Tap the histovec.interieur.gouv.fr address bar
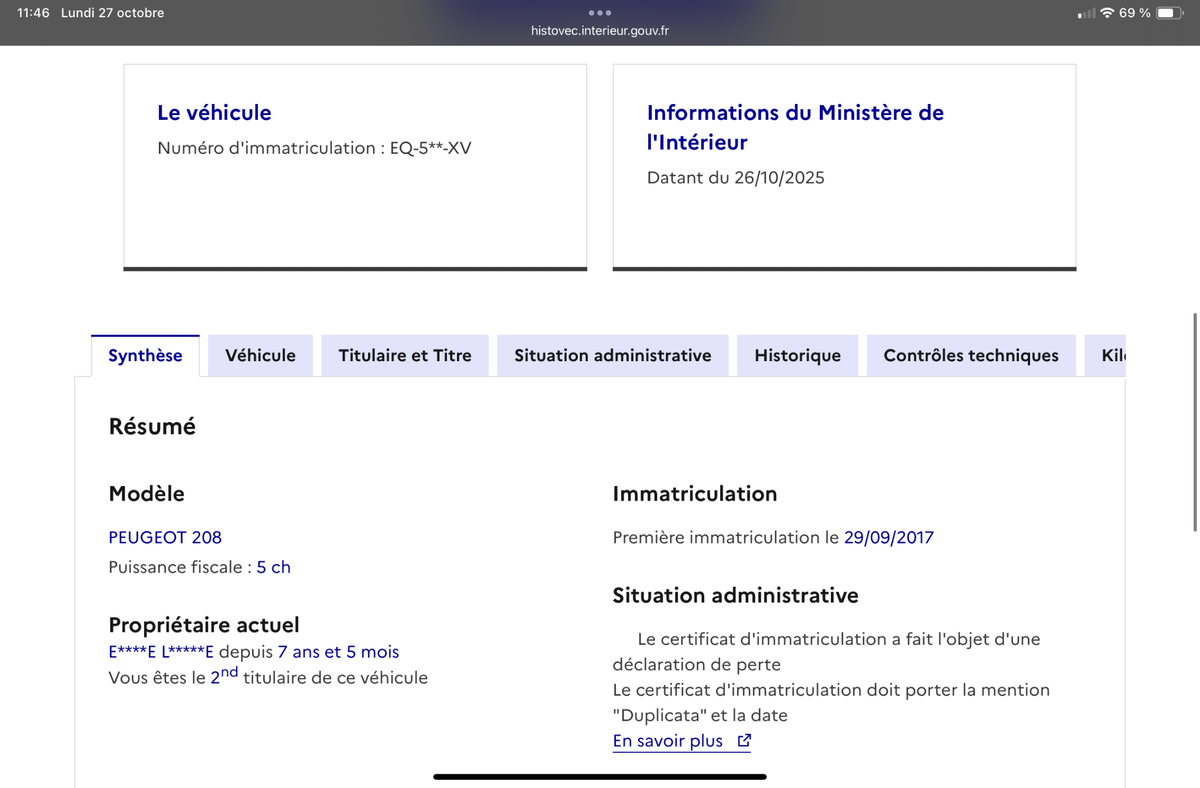This screenshot has width=1200, height=788. tap(600, 31)
